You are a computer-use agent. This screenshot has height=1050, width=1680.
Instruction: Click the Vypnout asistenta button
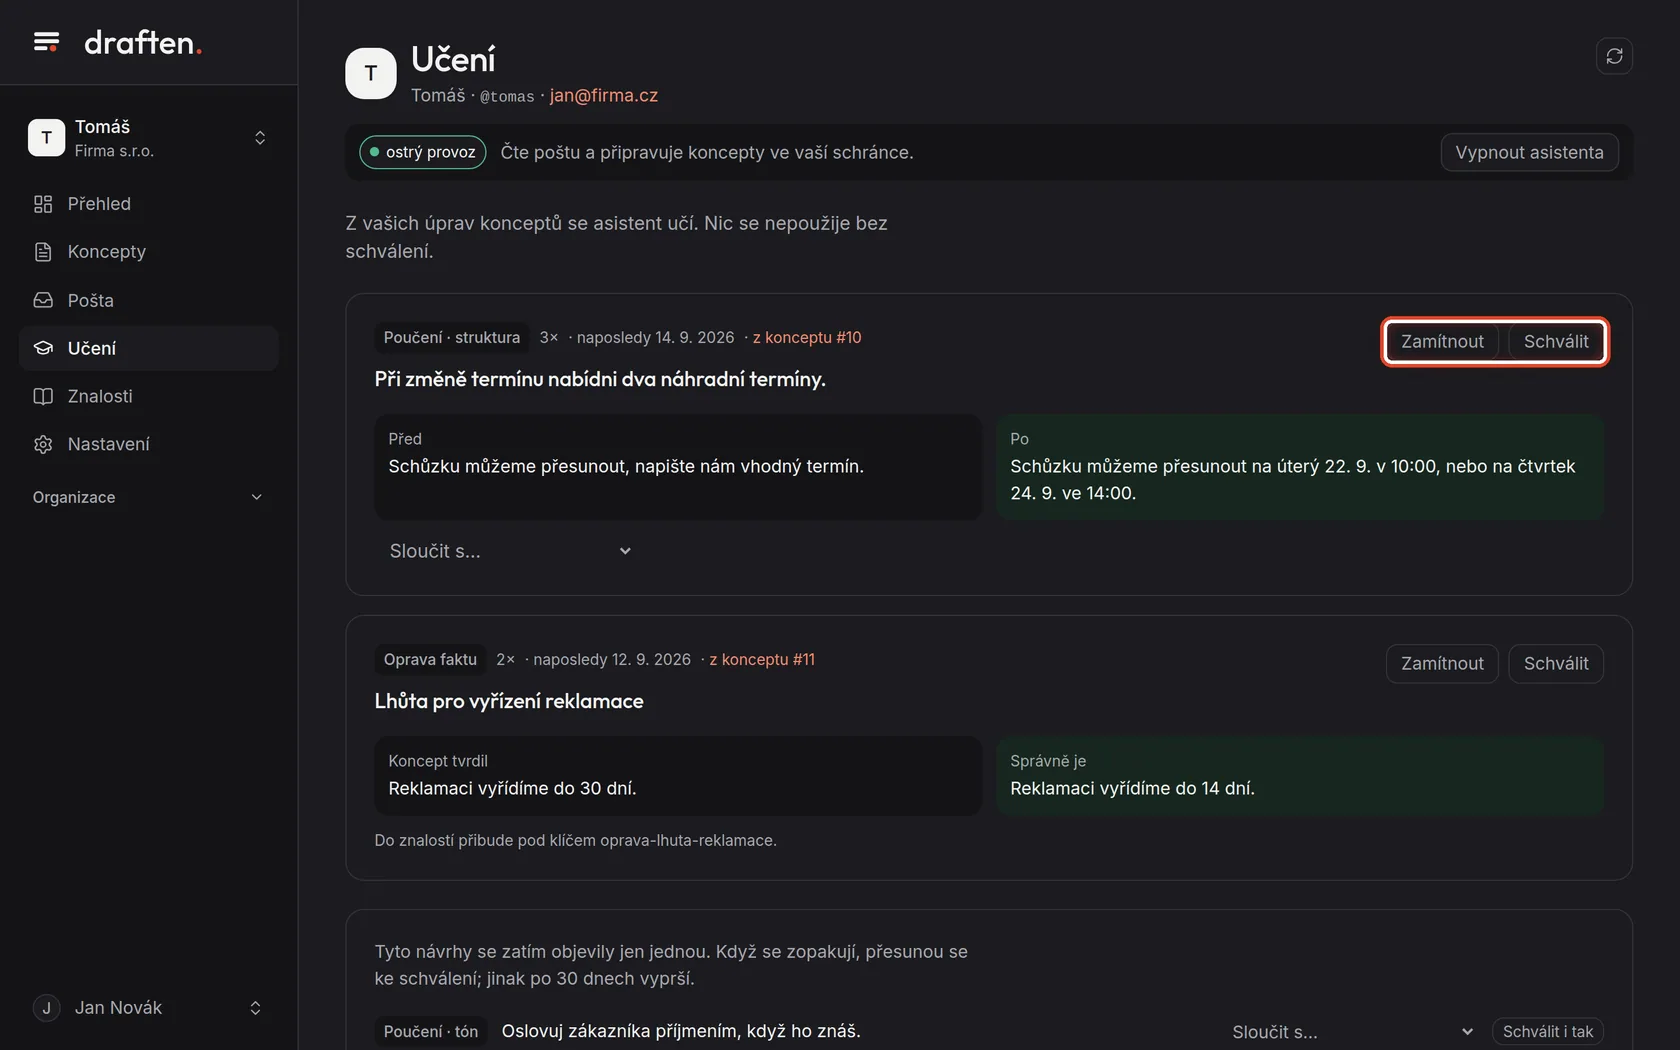point(1529,152)
